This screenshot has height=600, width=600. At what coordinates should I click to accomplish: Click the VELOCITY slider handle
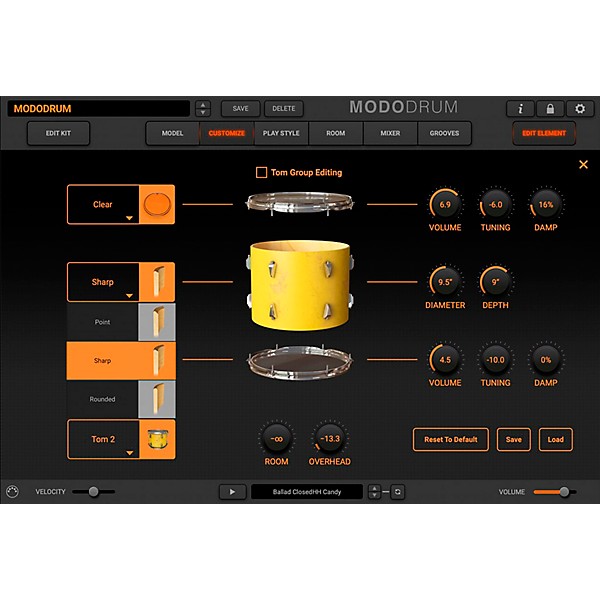[93, 492]
